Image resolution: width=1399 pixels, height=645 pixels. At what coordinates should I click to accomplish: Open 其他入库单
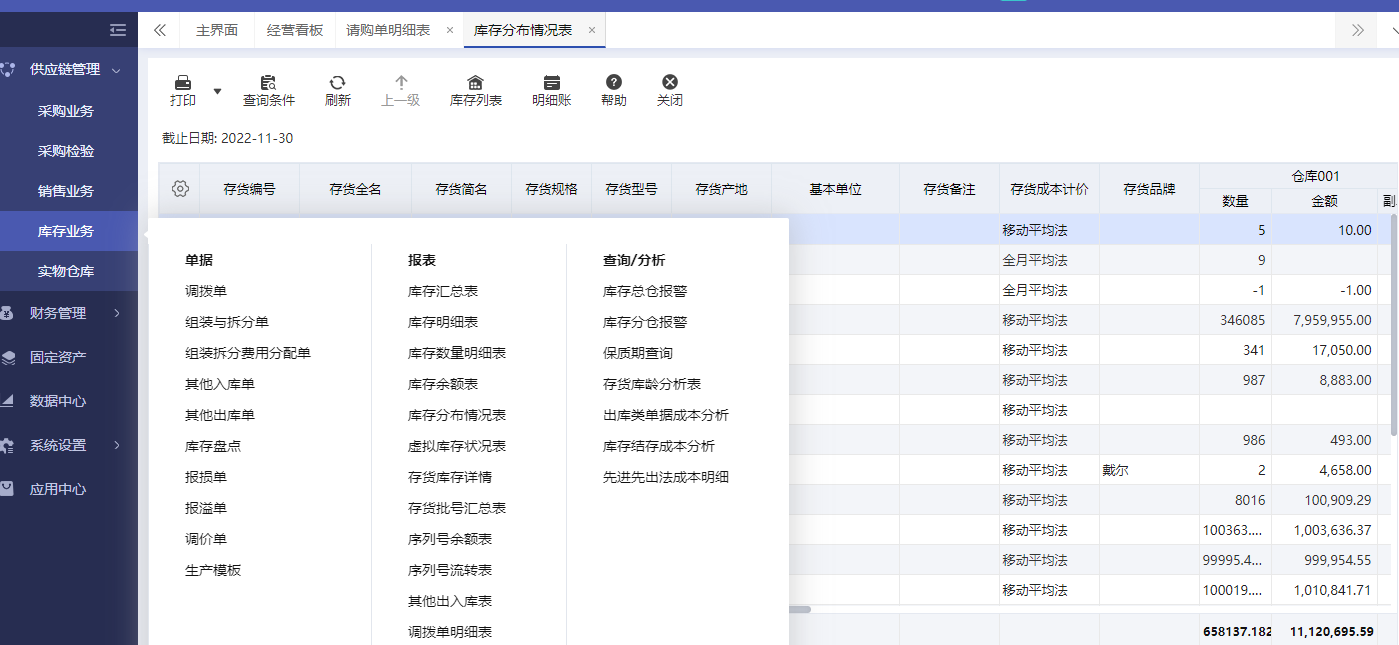pos(220,384)
